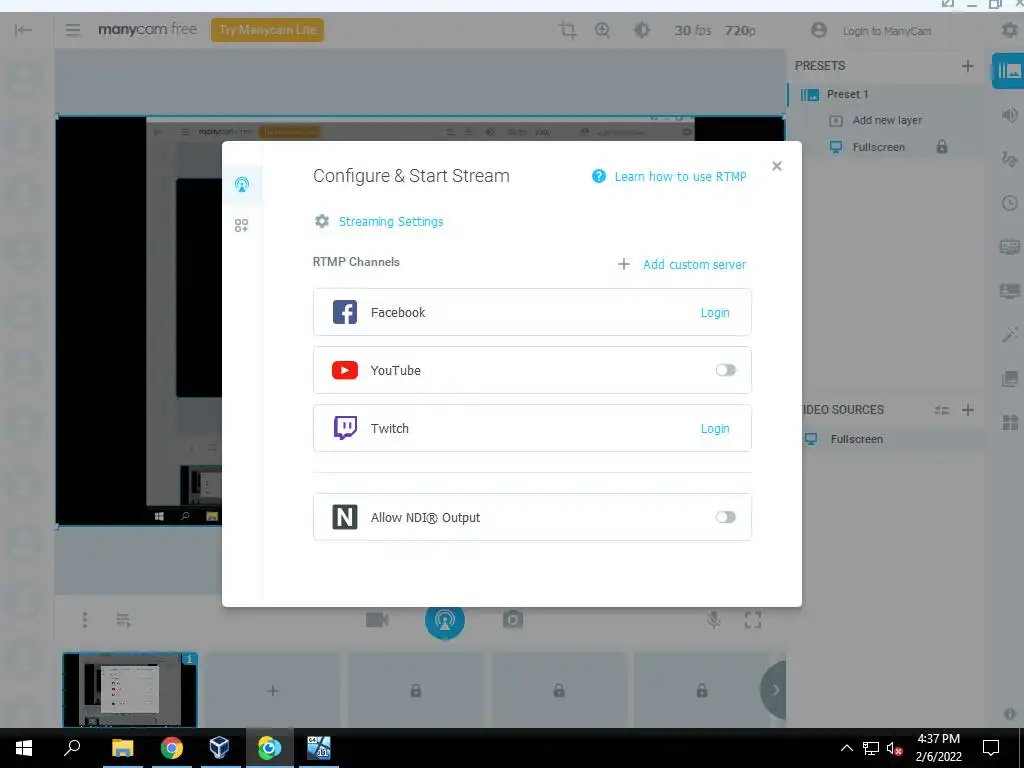The height and width of the screenshot is (768, 1024).
Task: Click the YouTube logo icon
Action: tap(345, 370)
